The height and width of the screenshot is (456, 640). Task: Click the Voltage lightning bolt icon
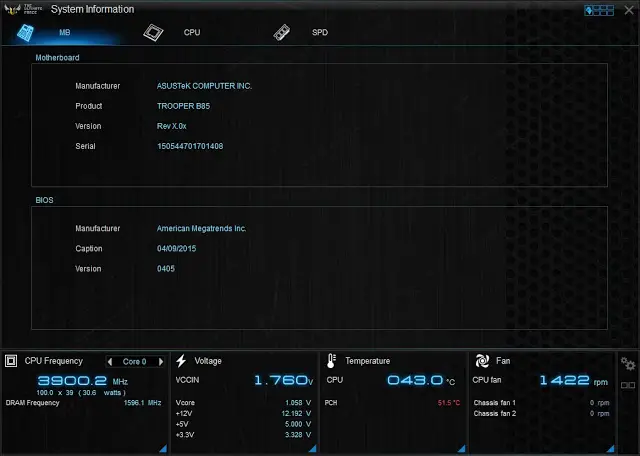(181, 361)
